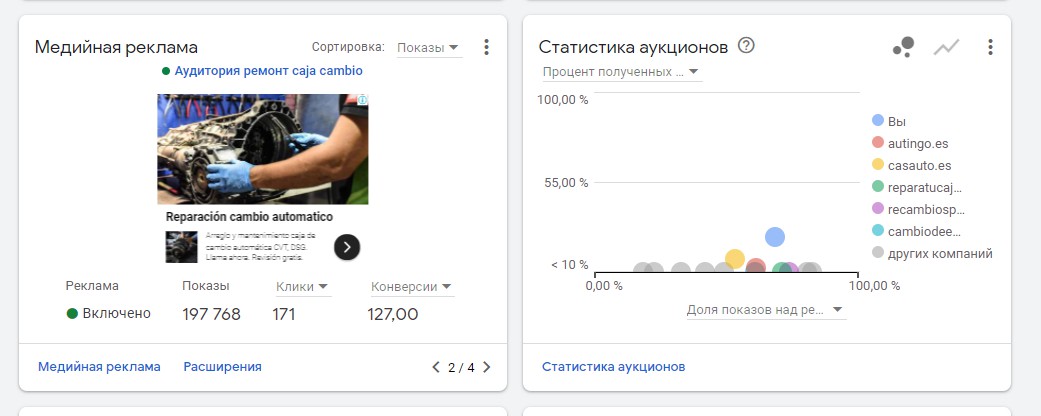Open Процент полученных Y-axis dropdown
Screen dimensions: 1041x416
[x=621, y=72]
